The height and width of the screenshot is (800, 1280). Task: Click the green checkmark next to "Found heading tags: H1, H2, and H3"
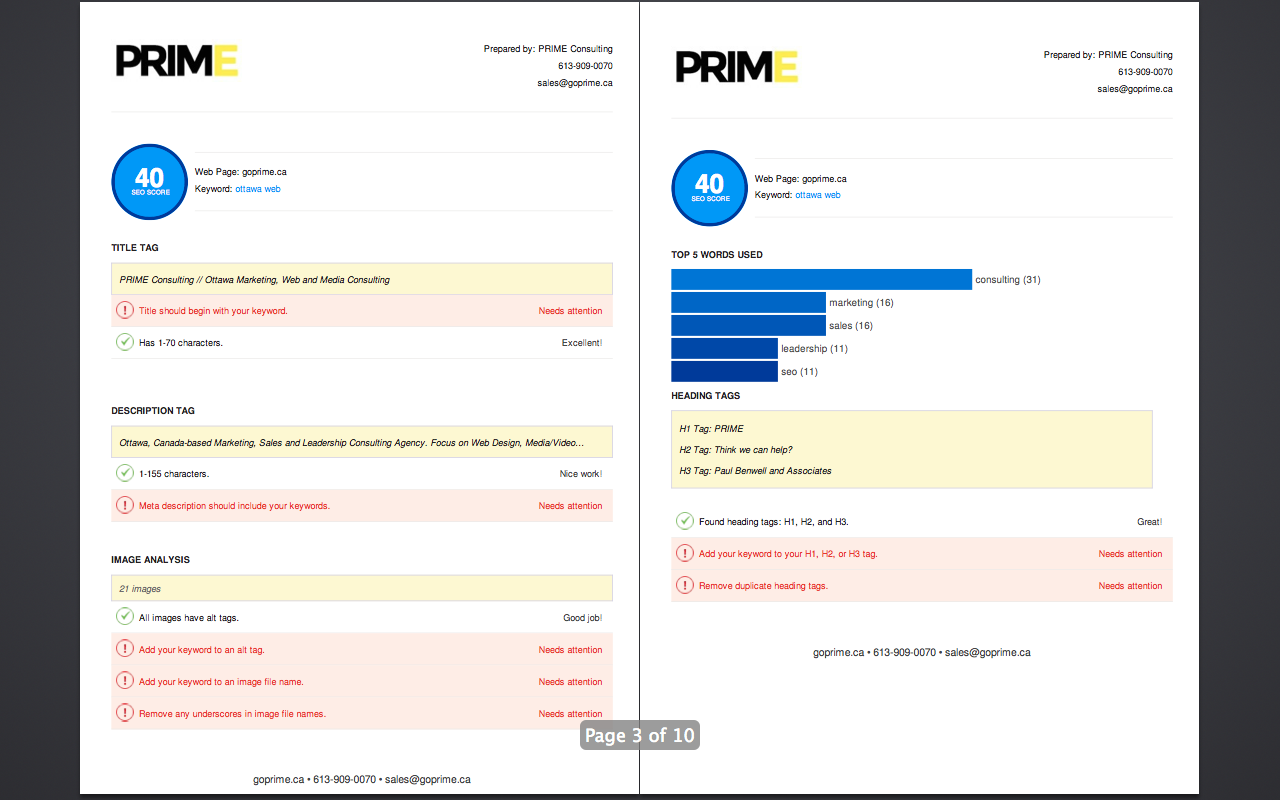point(685,521)
